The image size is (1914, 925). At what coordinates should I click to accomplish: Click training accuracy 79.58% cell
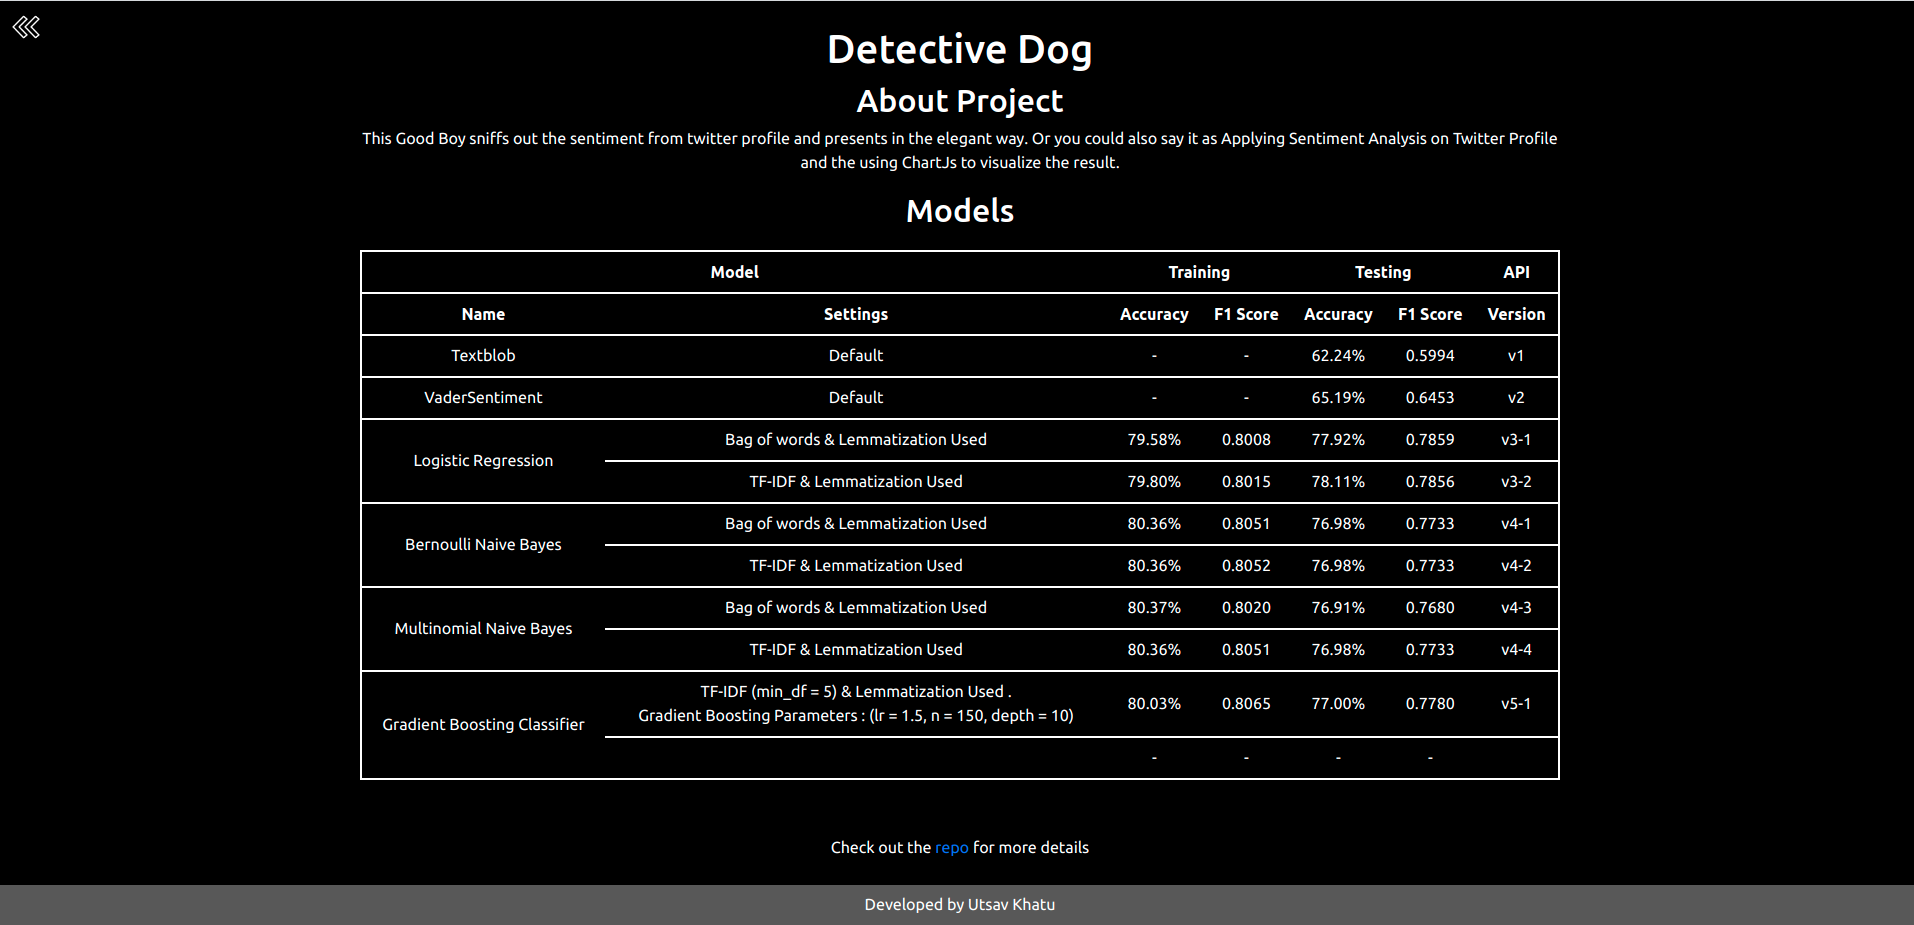point(1154,439)
